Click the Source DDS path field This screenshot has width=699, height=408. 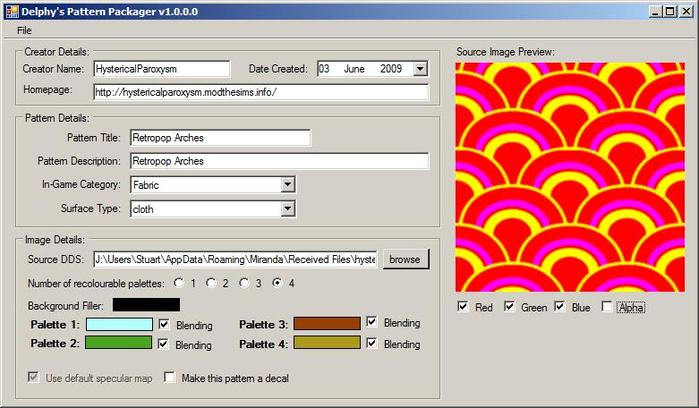point(235,259)
